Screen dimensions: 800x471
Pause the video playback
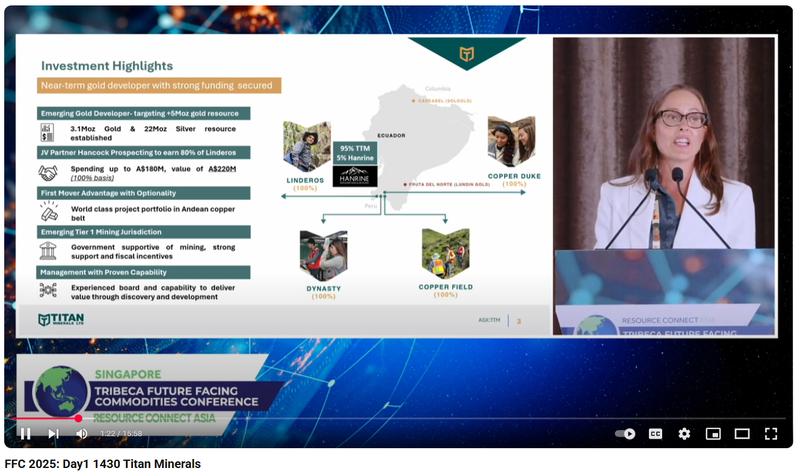pos(25,434)
